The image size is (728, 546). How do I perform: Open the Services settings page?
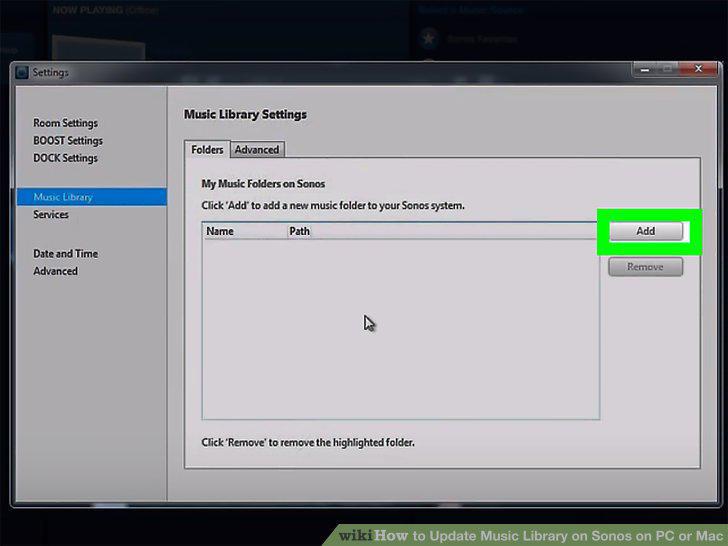tap(51, 214)
